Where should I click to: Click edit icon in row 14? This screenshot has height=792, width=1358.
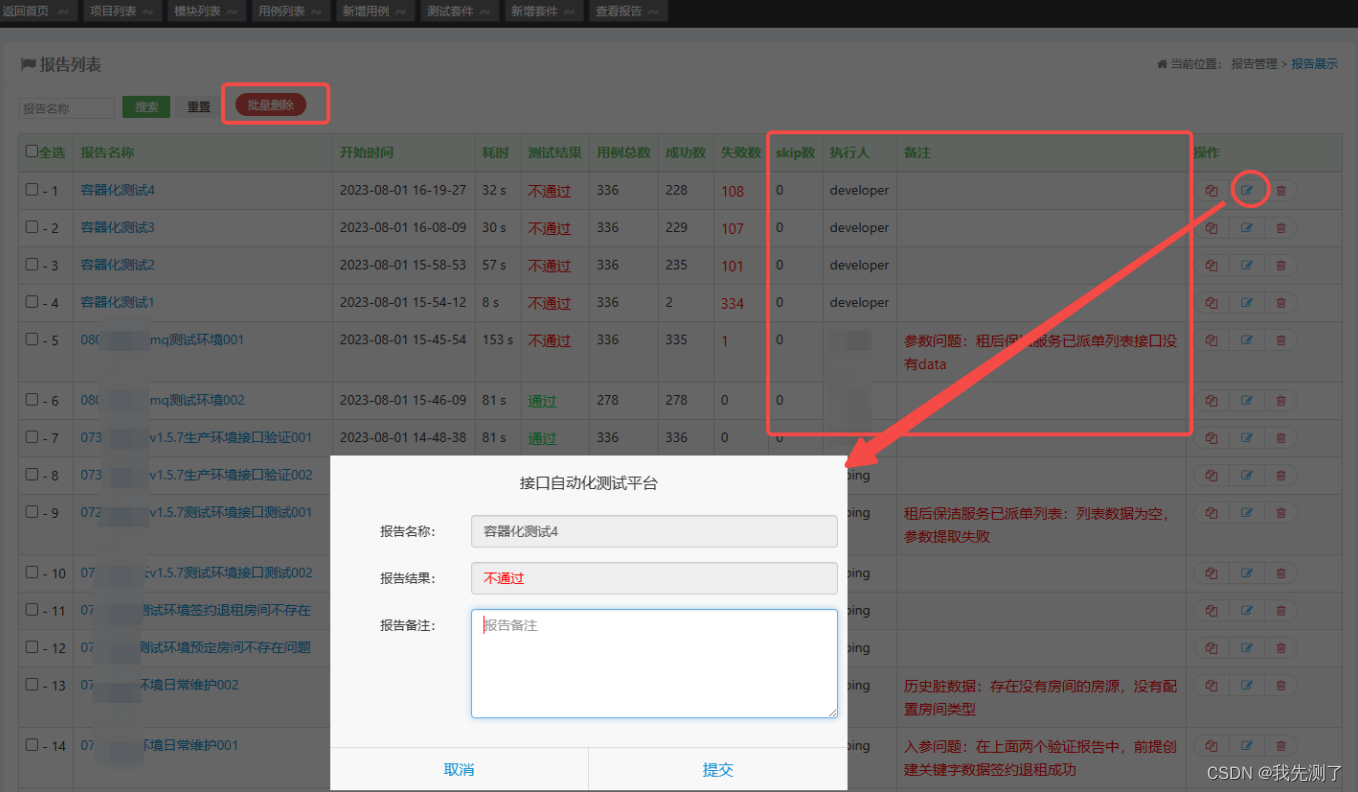[1247, 745]
